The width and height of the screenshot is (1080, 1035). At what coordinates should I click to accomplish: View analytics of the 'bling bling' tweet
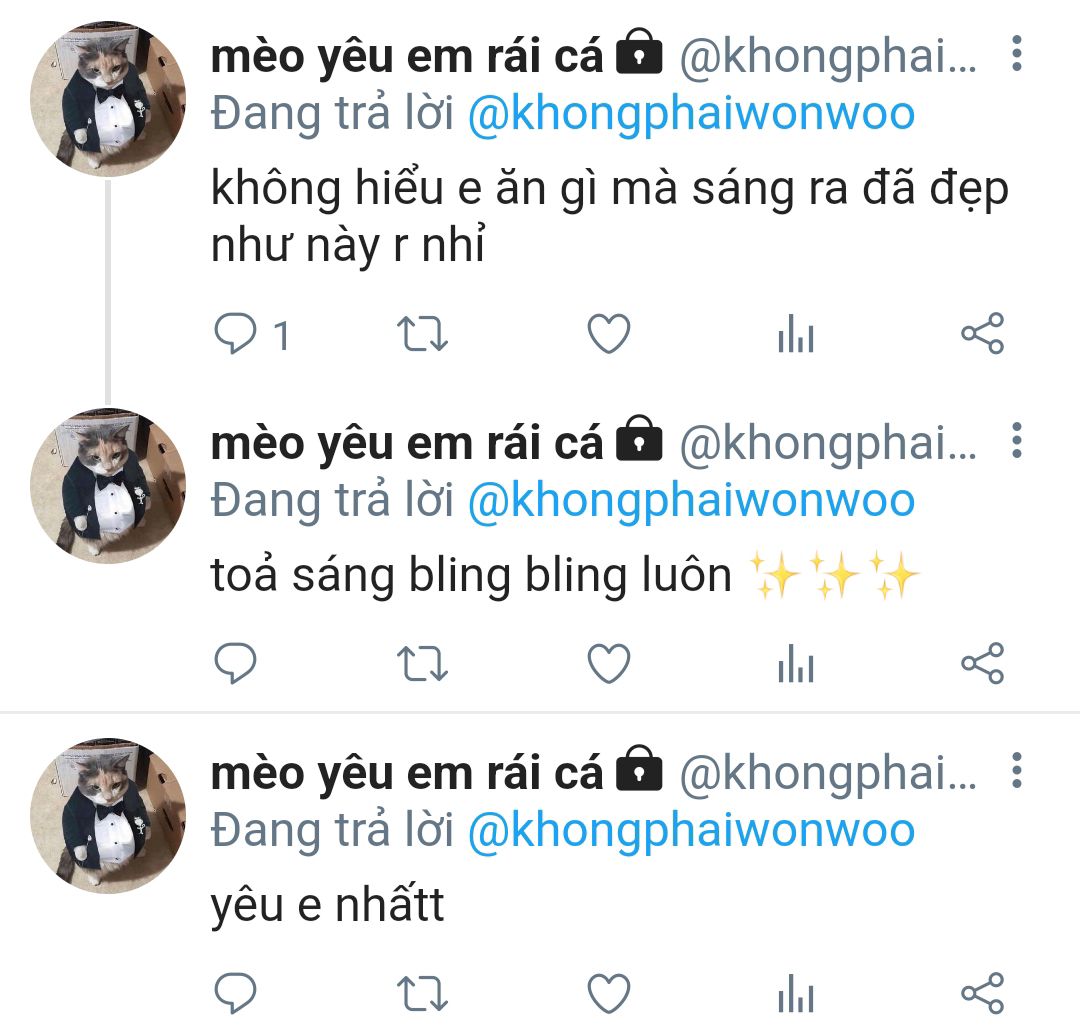point(796,664)
